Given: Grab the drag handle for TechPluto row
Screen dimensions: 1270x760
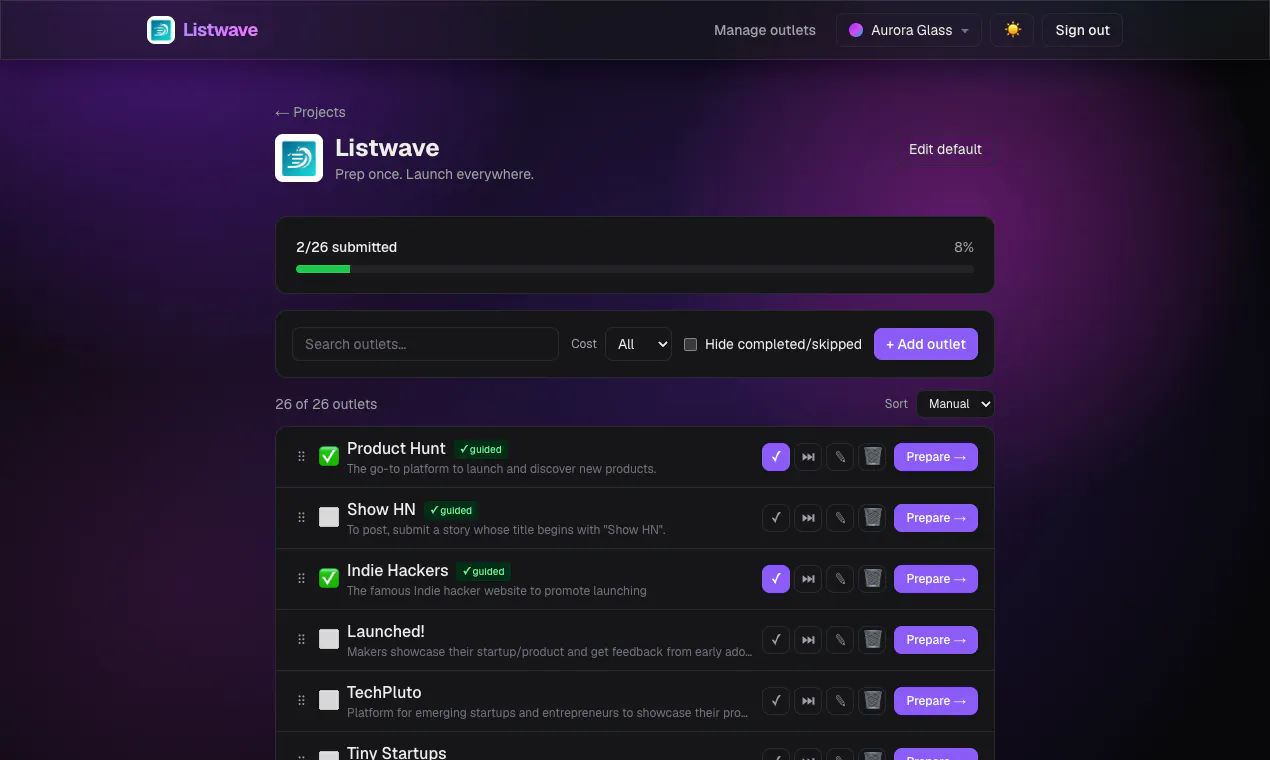Looking at the screenshot, I should click(301, 701).
